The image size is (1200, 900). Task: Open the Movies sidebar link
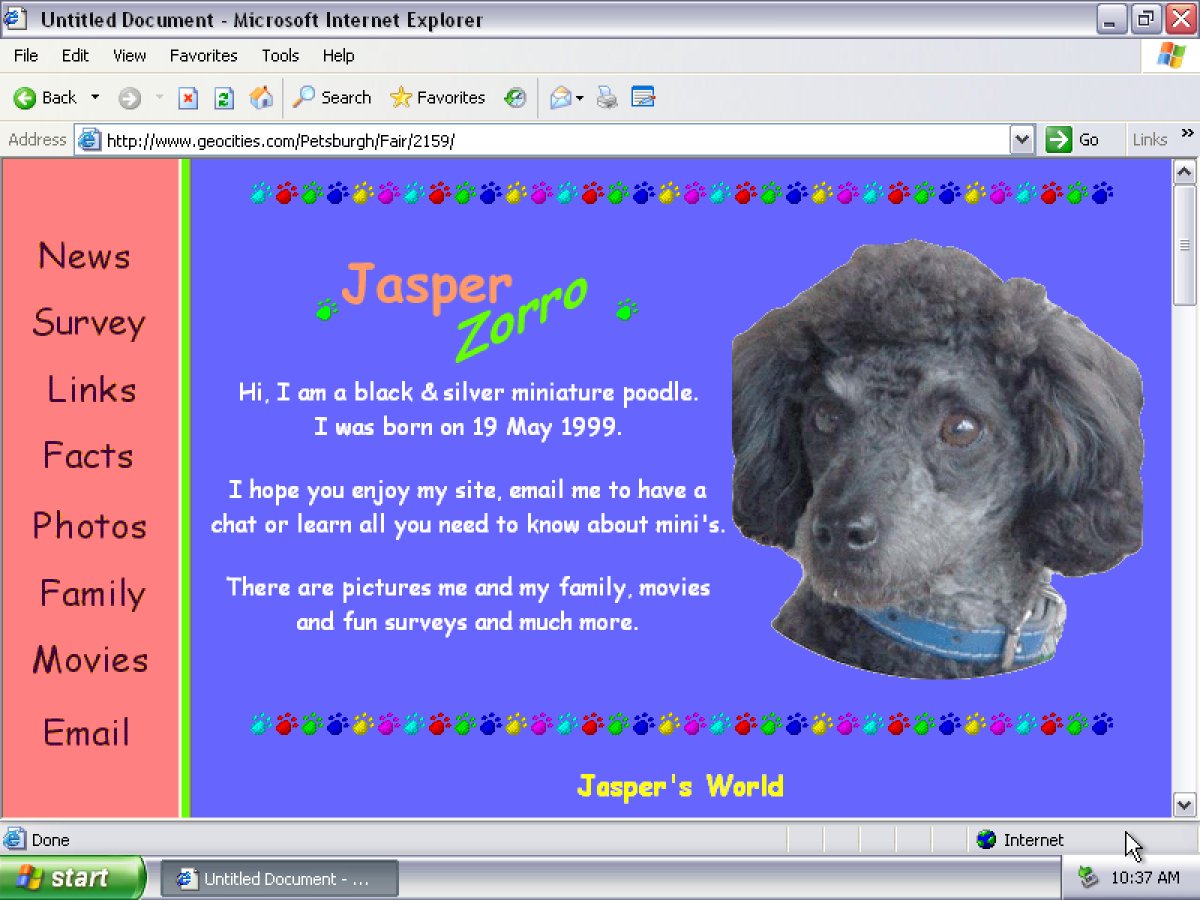[90, 660]
